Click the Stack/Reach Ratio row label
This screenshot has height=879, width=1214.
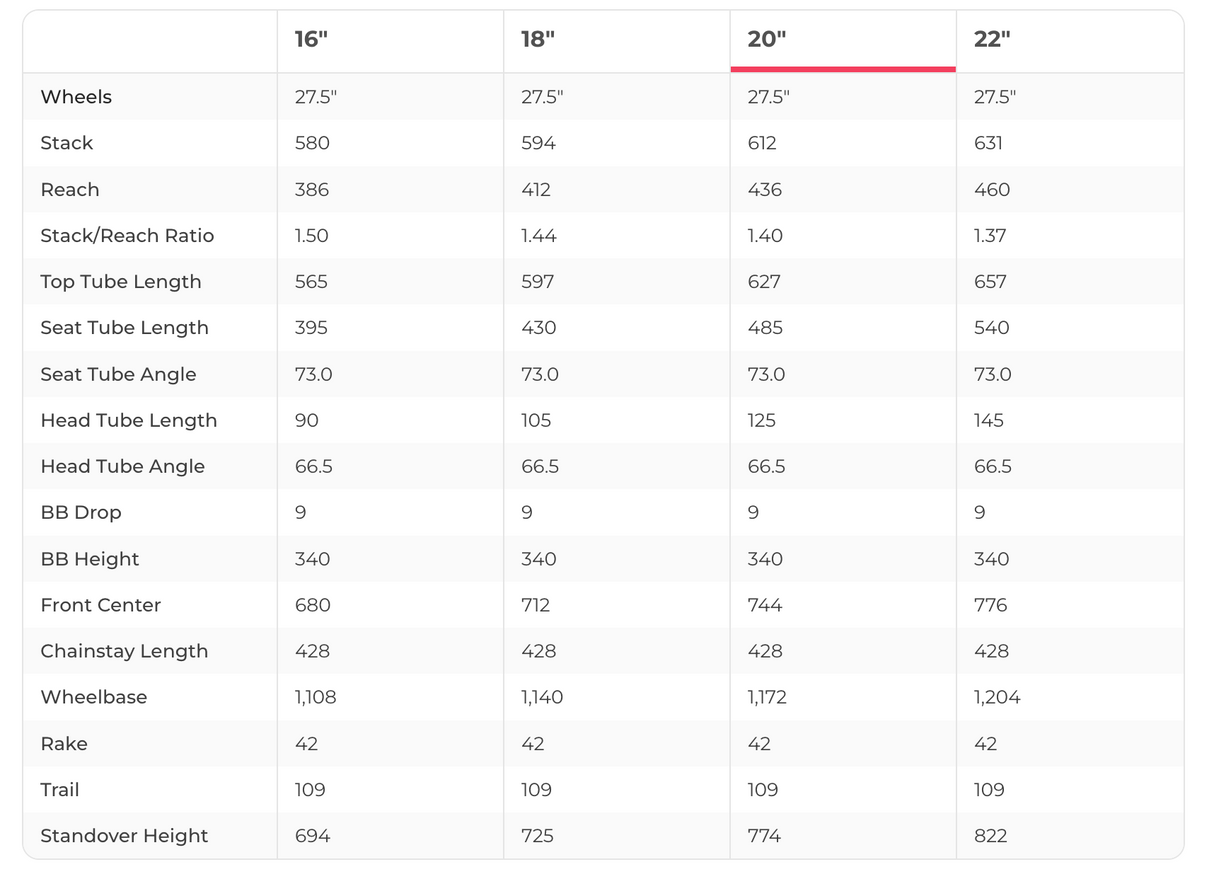127,236
